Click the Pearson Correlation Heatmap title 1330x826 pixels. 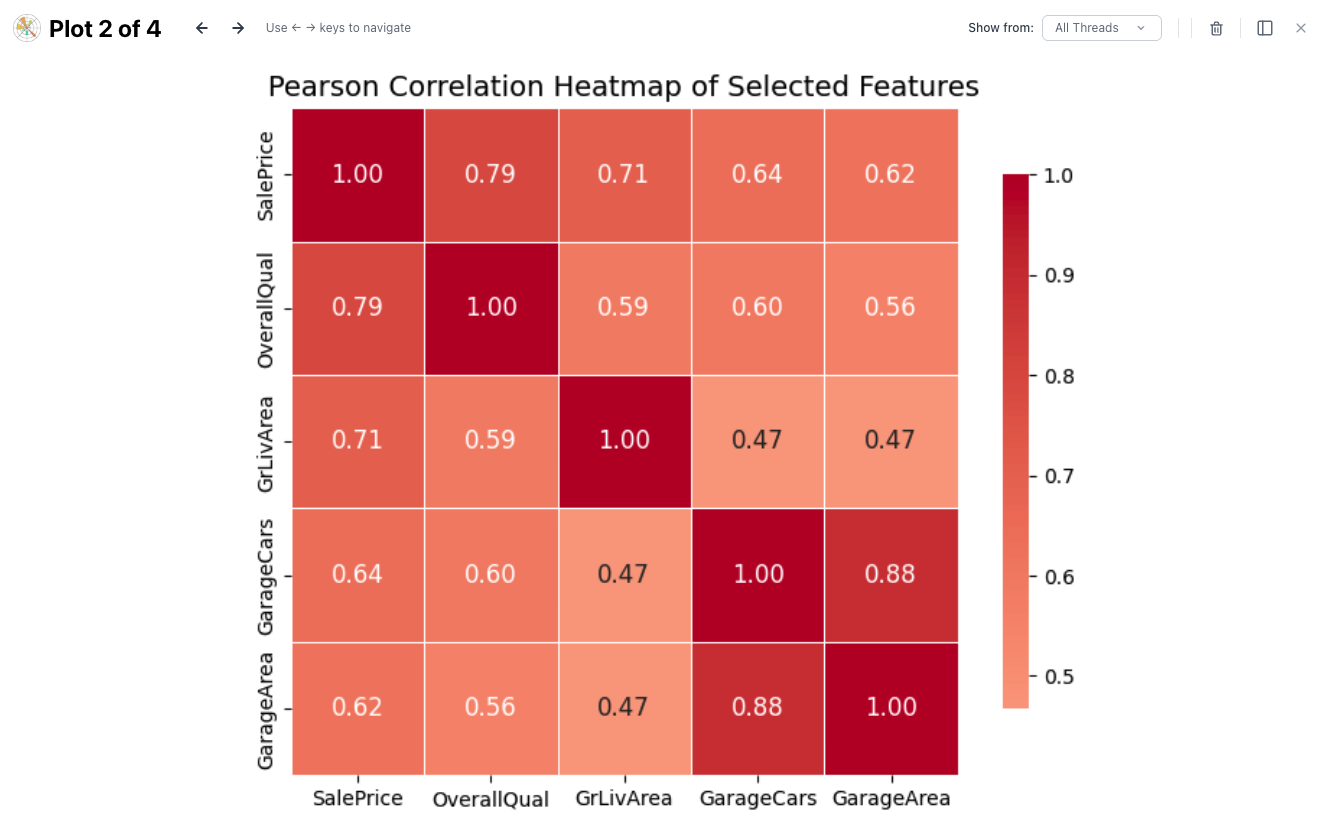622,86
